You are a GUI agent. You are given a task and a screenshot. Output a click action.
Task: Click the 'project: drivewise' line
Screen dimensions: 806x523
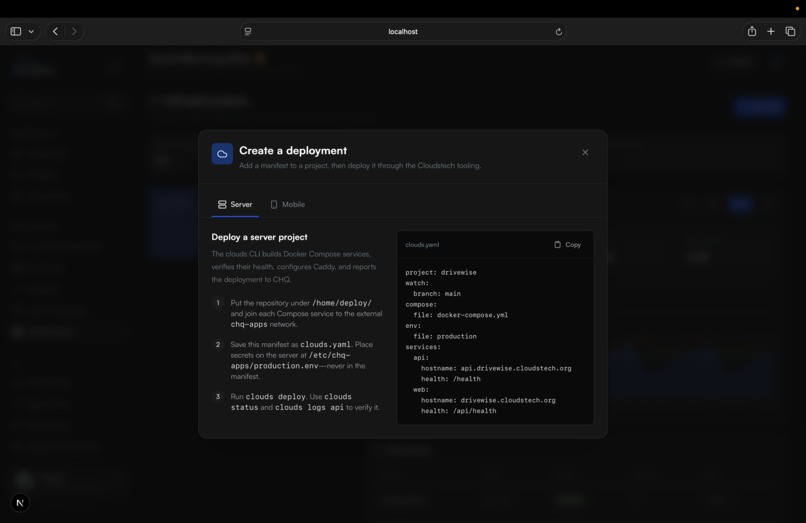tap(441, 273)
